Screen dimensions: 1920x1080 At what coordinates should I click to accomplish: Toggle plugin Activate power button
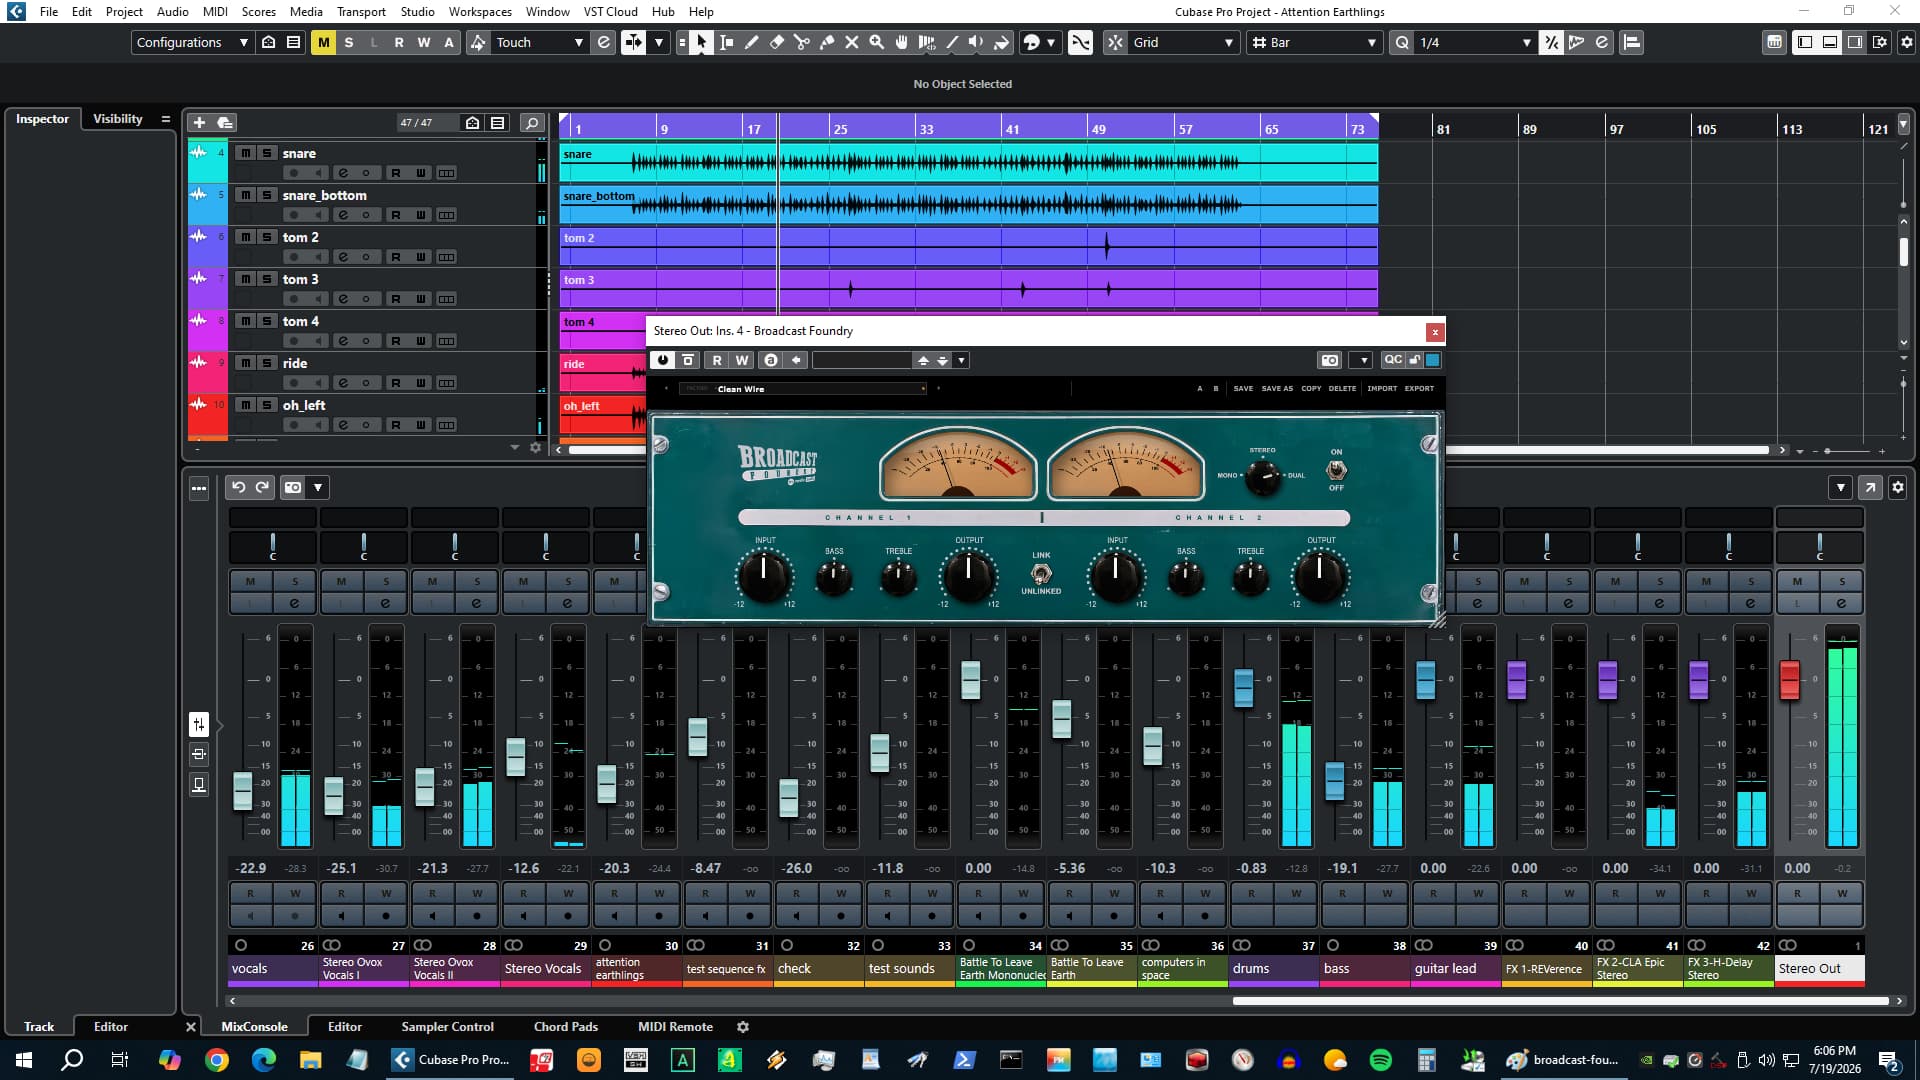pyautogui.click(x=662, y=360)
